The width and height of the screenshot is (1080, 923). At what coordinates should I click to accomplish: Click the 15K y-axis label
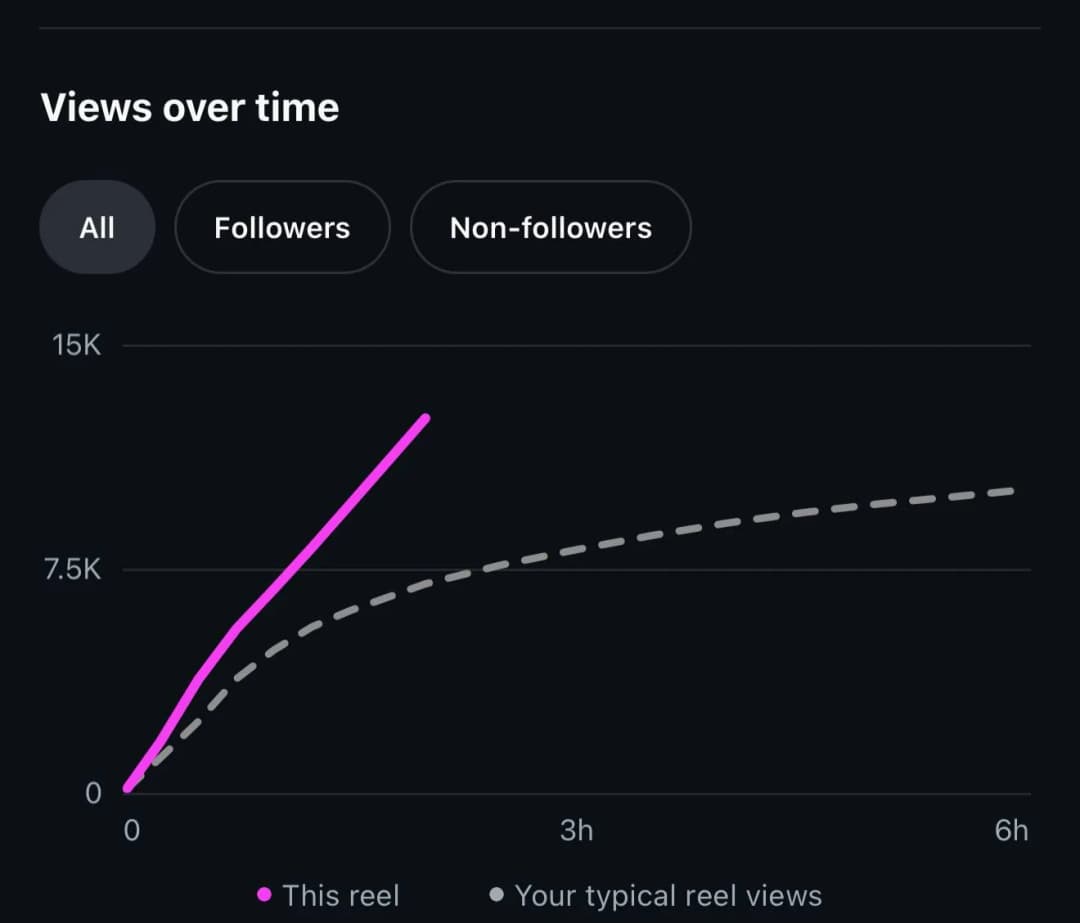click(x=77, y=345)
